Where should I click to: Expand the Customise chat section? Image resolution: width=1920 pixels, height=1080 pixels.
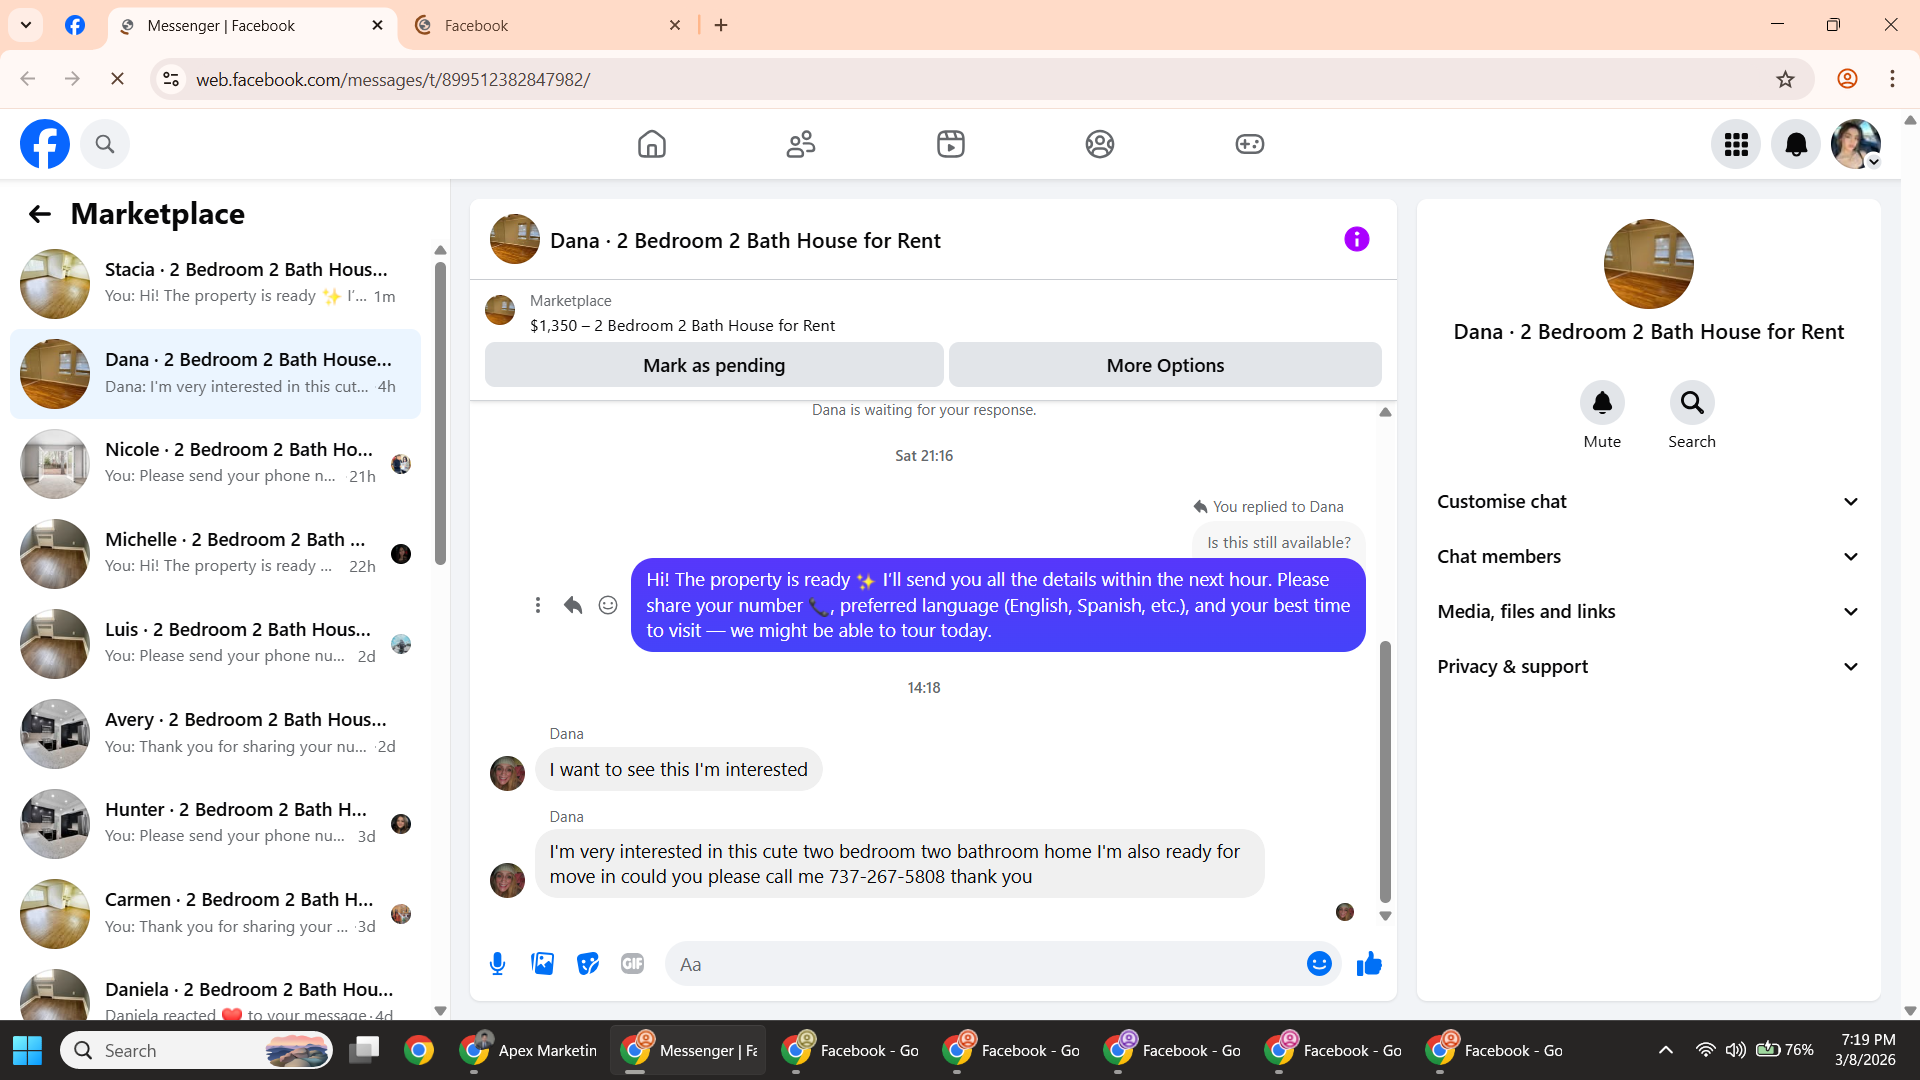(x=1648, y=502)
